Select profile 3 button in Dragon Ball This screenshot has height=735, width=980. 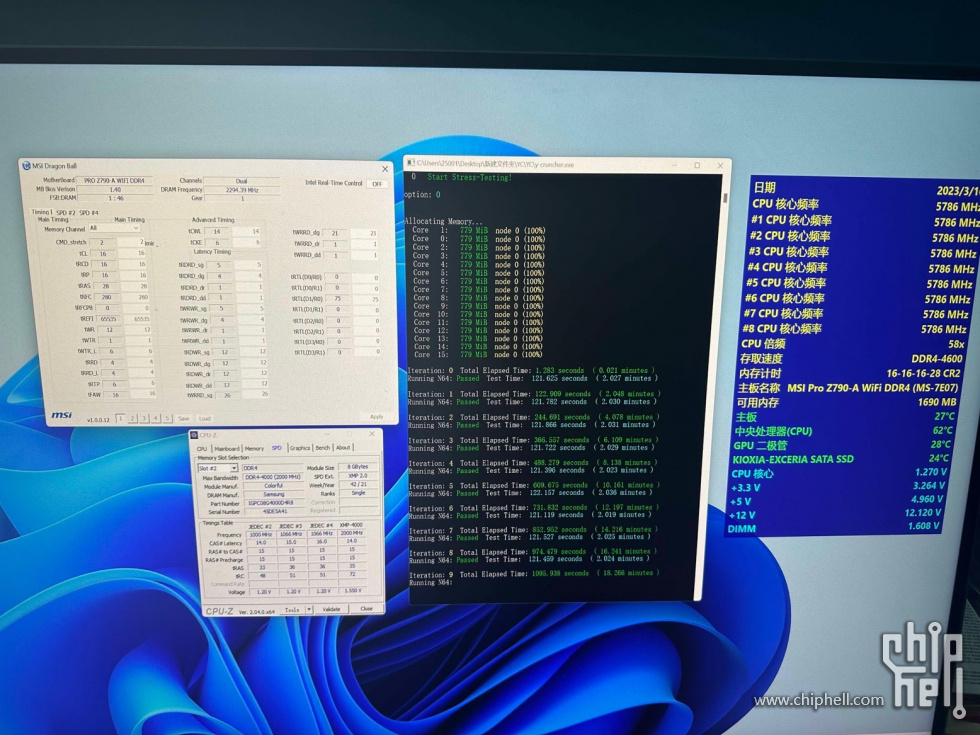pos(144,418)
